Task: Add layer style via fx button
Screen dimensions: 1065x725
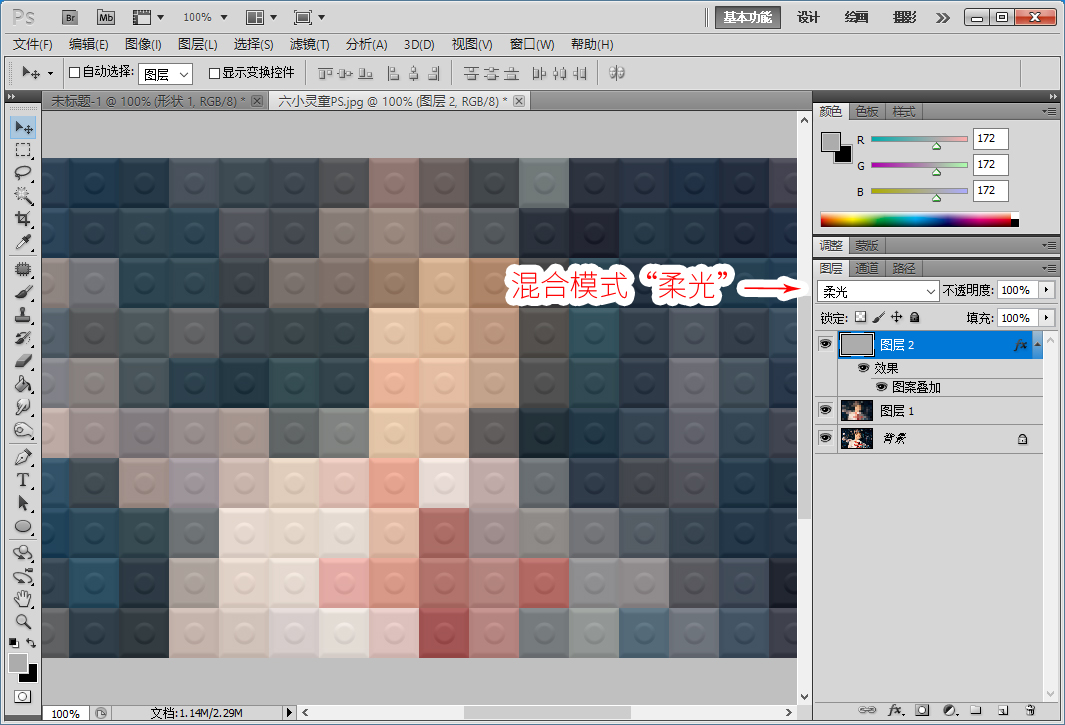Action: pos(895,710)
